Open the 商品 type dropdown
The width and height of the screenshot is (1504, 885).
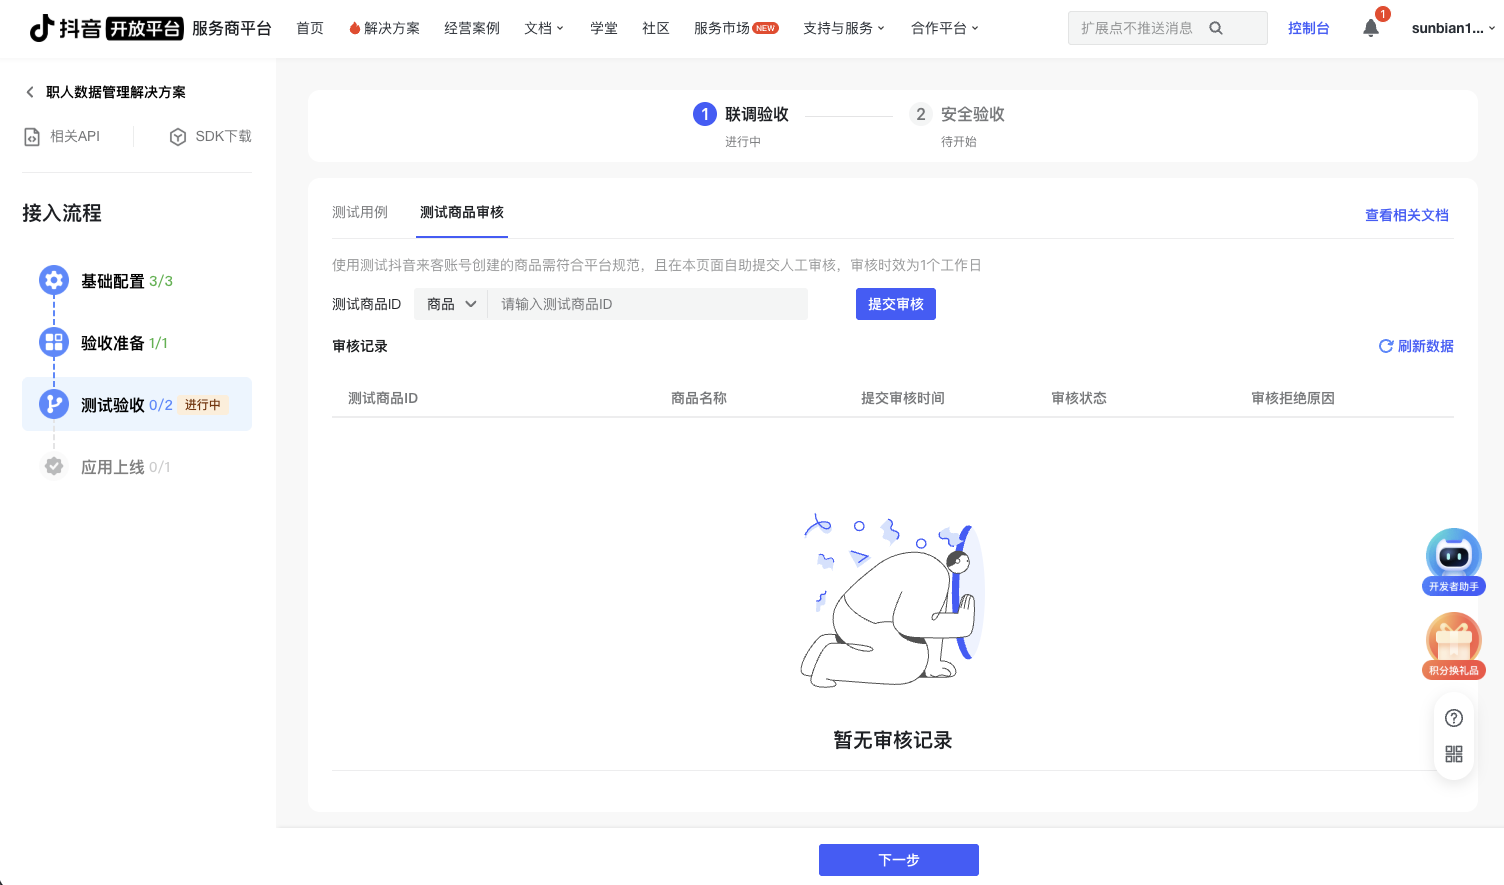451,304
